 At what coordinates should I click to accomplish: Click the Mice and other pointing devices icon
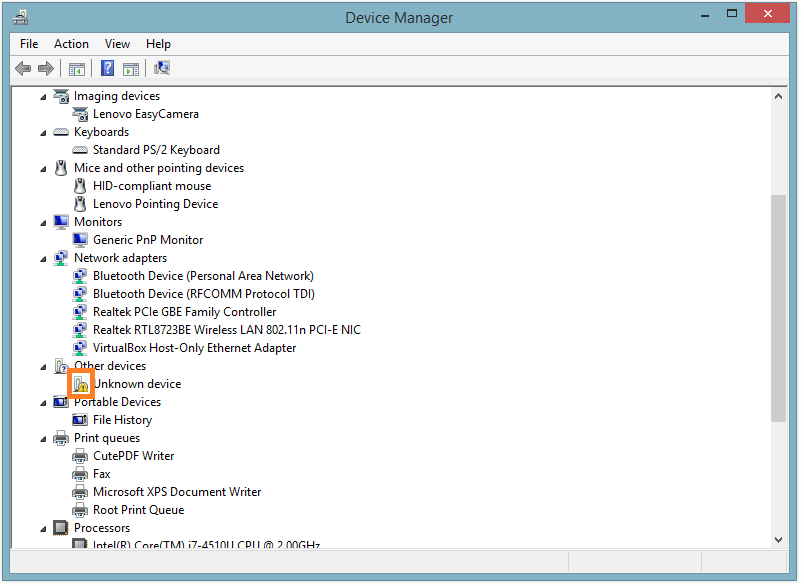click(61, 168)
